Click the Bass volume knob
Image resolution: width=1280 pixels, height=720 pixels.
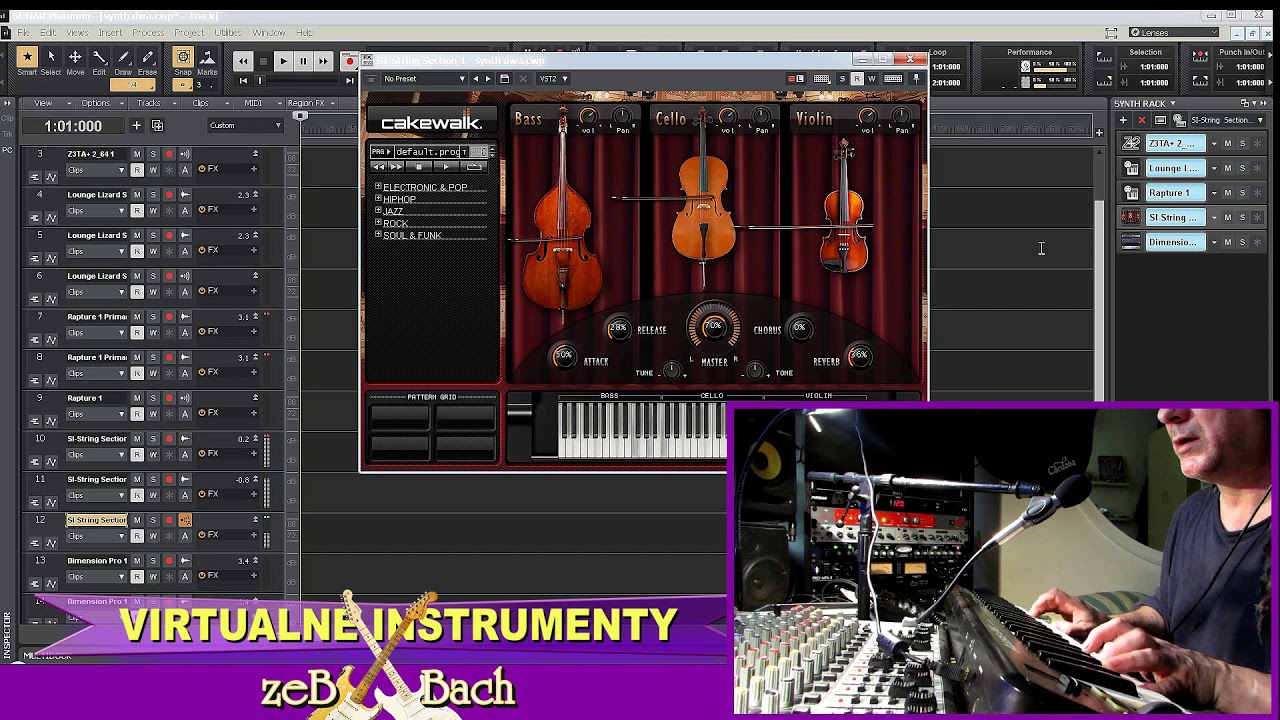588,118
